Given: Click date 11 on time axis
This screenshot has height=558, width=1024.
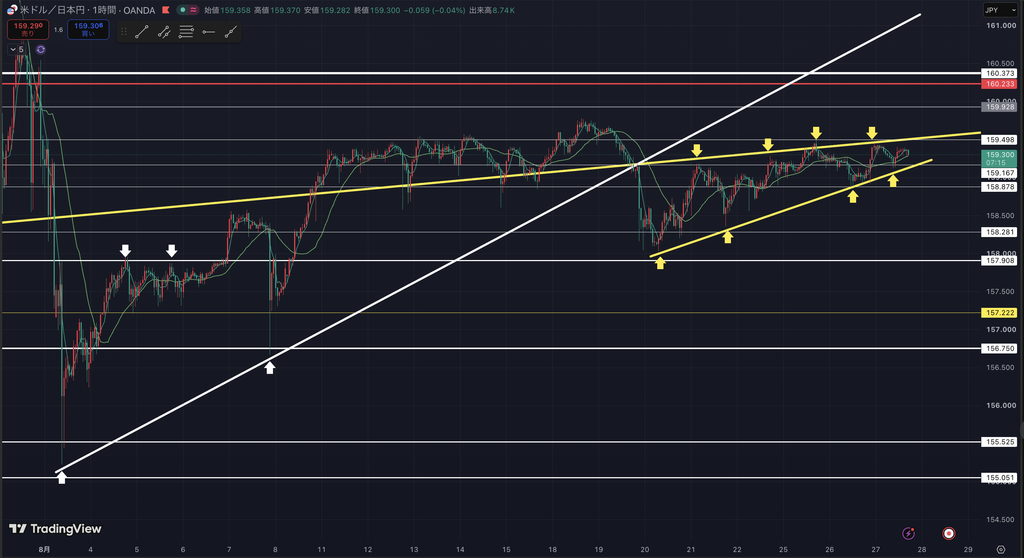Looking at the screenshot, I should 322,550.
